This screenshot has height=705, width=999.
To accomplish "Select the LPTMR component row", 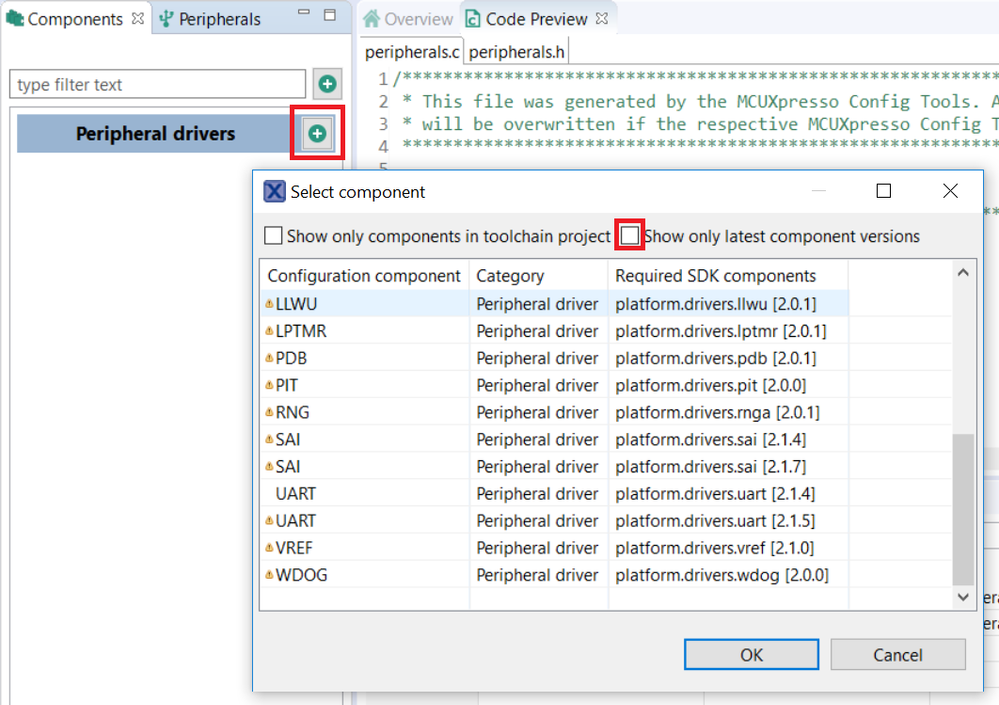I will 554,331.
